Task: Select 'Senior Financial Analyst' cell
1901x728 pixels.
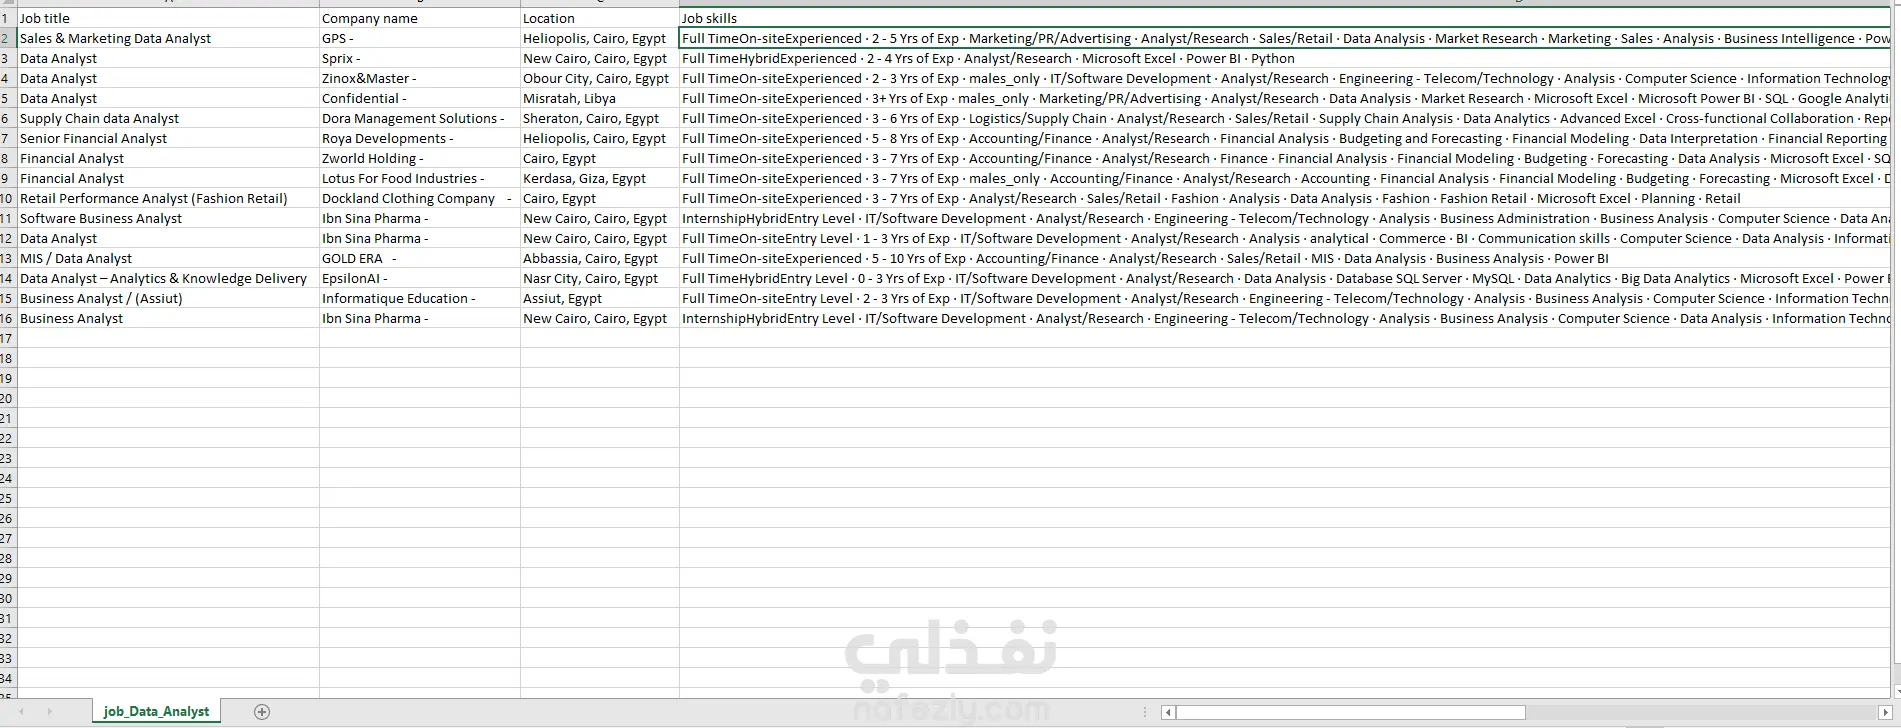Action: click(x=169, y=138)
